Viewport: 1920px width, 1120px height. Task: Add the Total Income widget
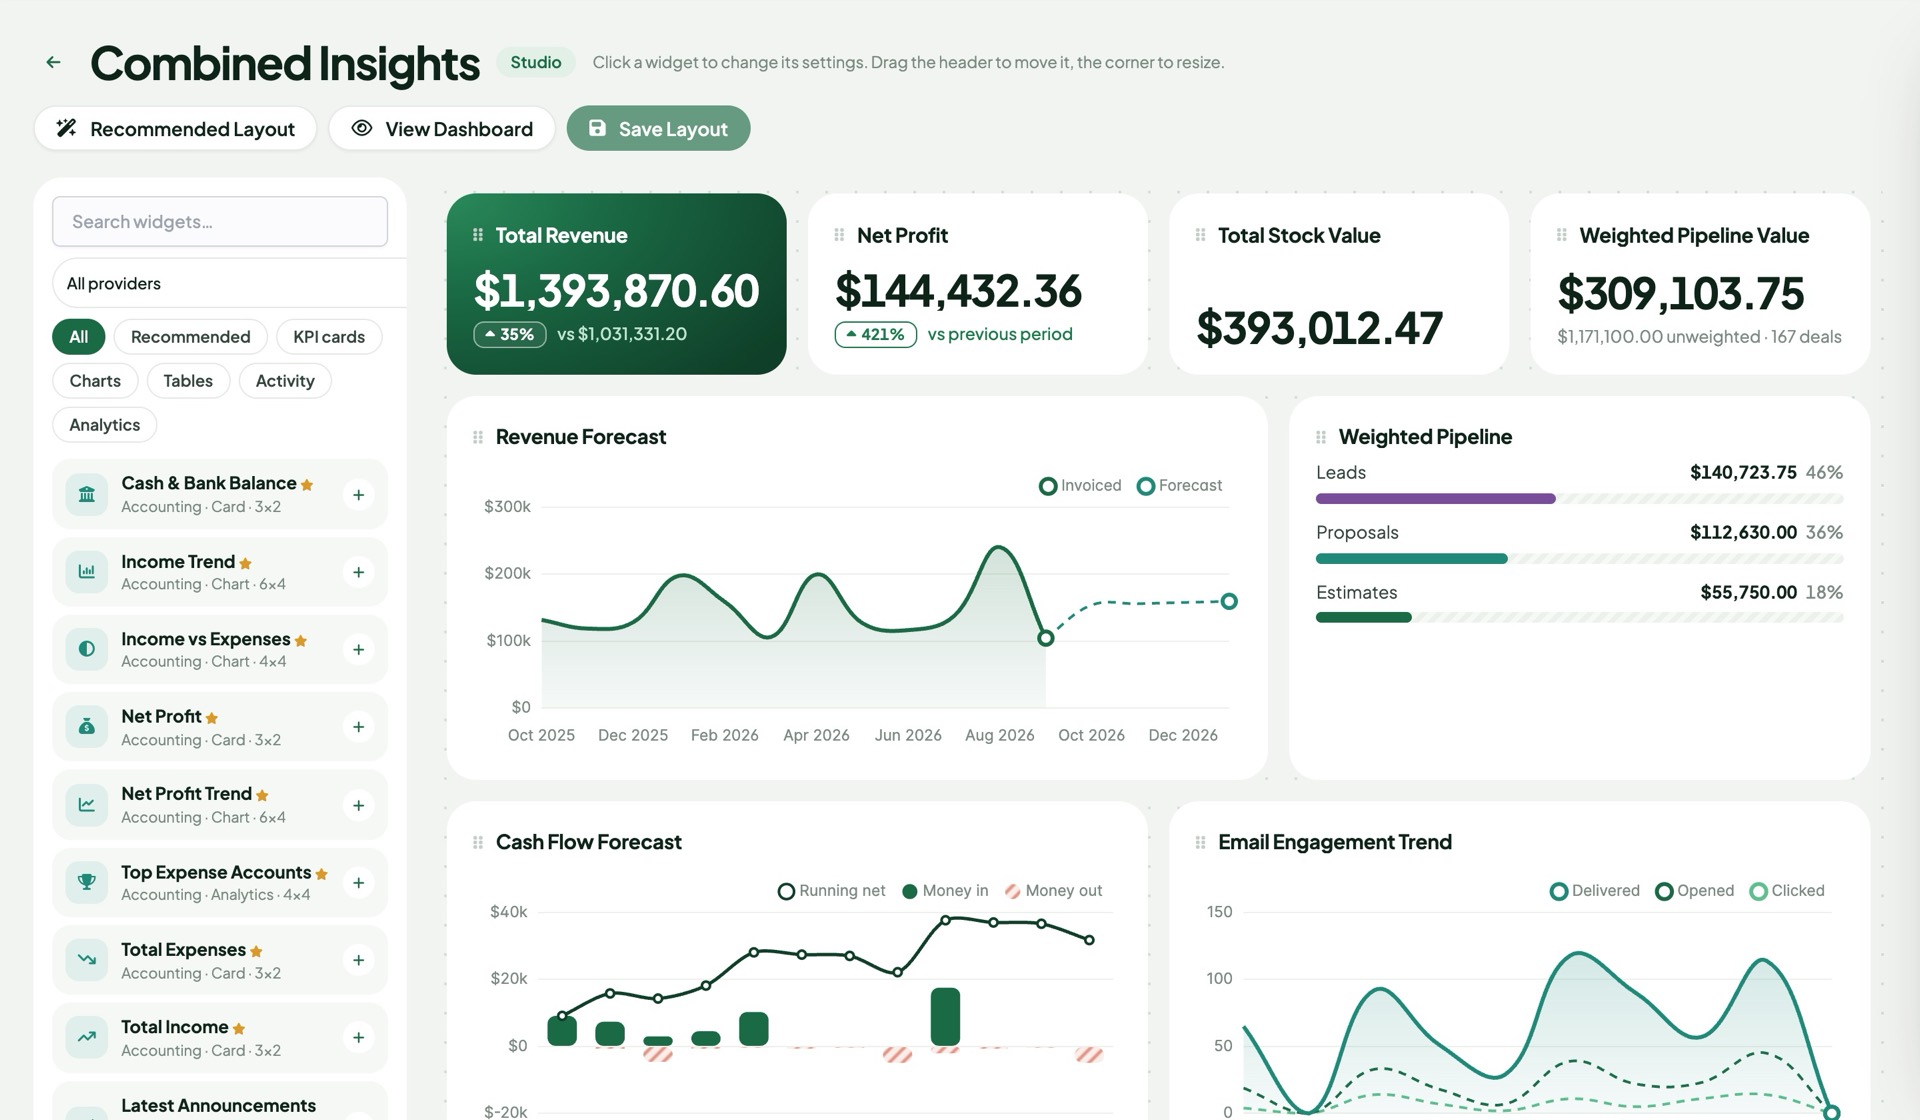[x=358, y=1038]
